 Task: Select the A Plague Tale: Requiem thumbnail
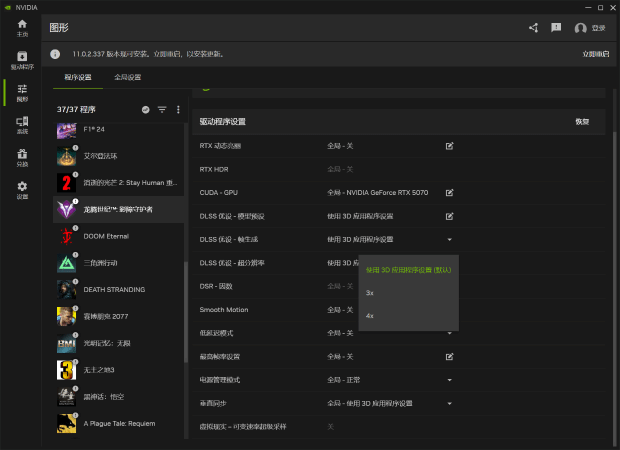click(66, 424)
